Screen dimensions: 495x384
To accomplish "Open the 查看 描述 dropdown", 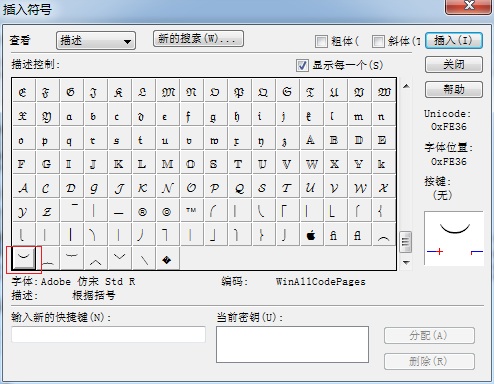I will tap(96, 41).
